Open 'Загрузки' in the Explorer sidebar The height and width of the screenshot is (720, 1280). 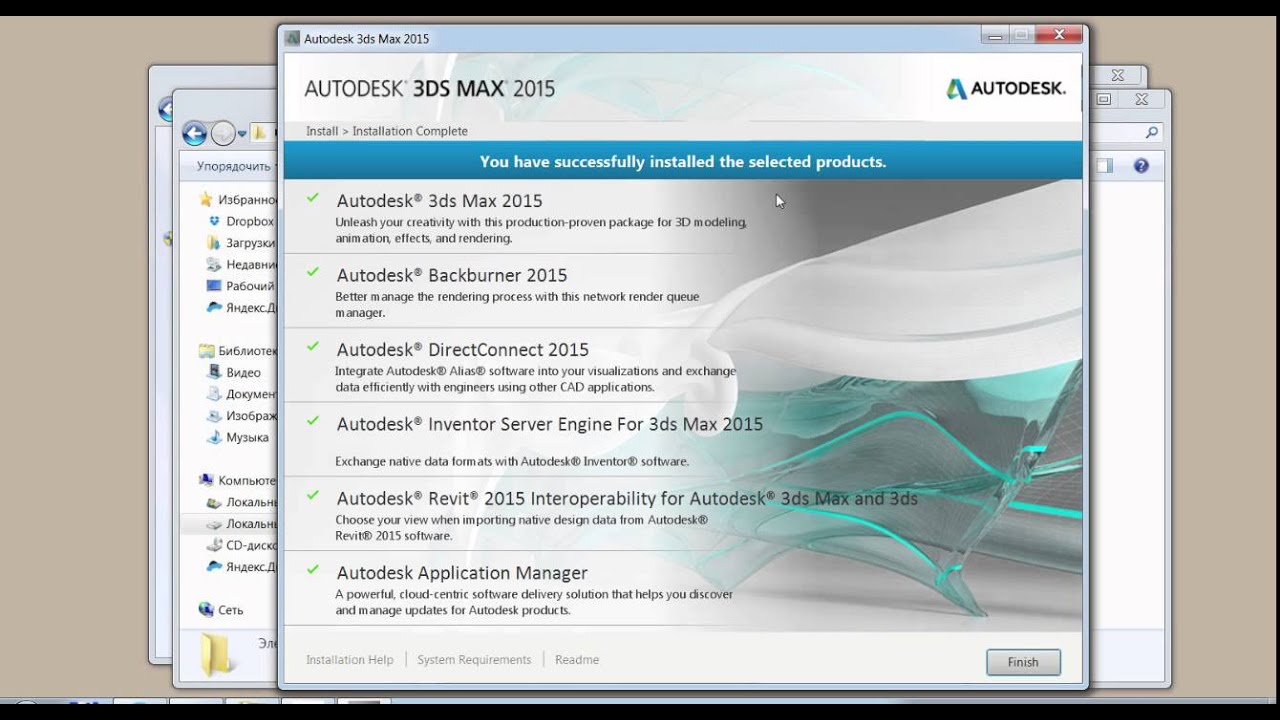pos(241,243)
